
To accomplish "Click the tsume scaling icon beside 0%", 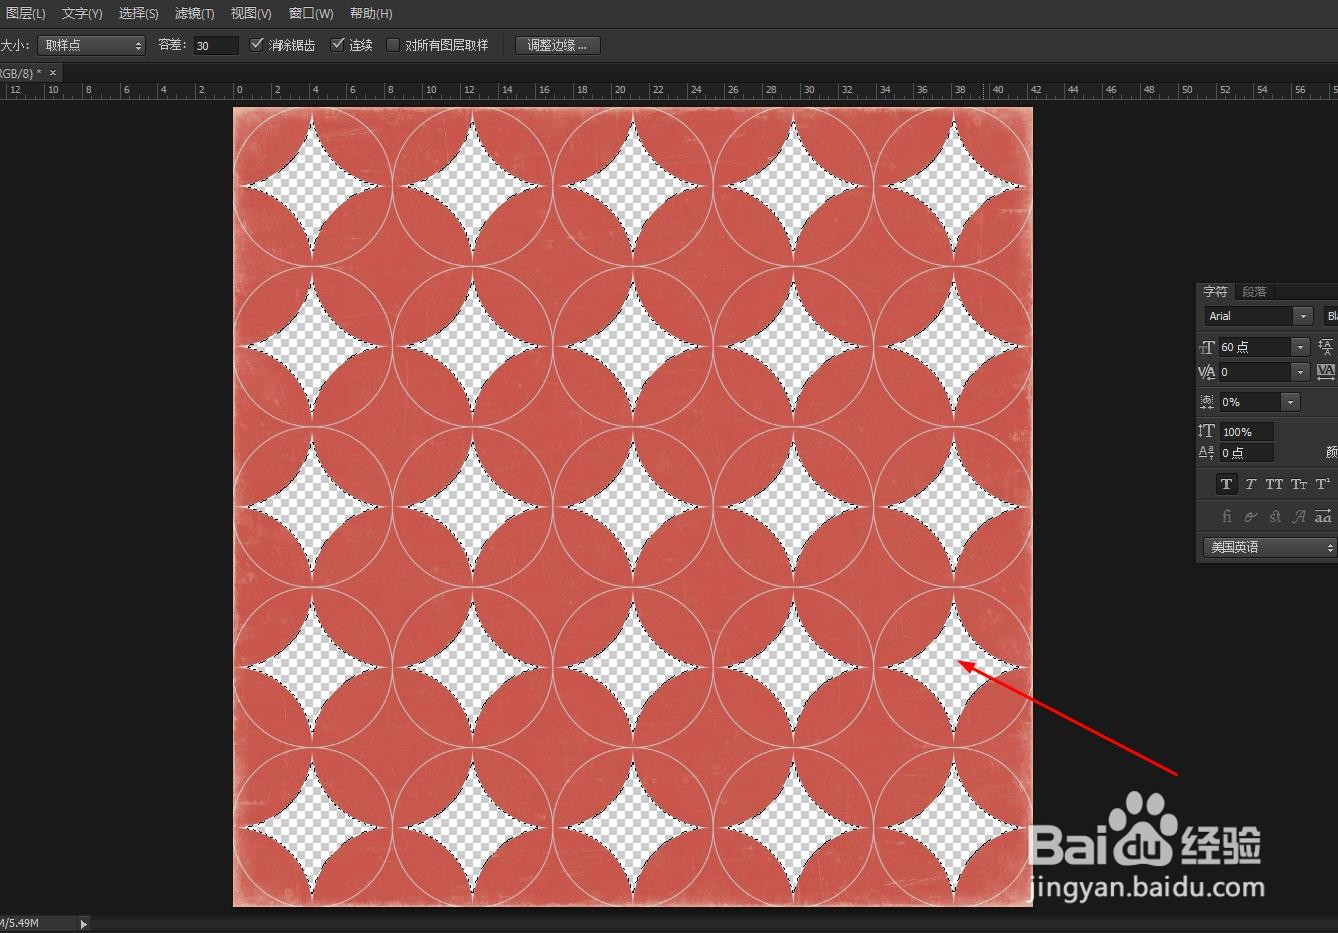I will click(1207, 402).
